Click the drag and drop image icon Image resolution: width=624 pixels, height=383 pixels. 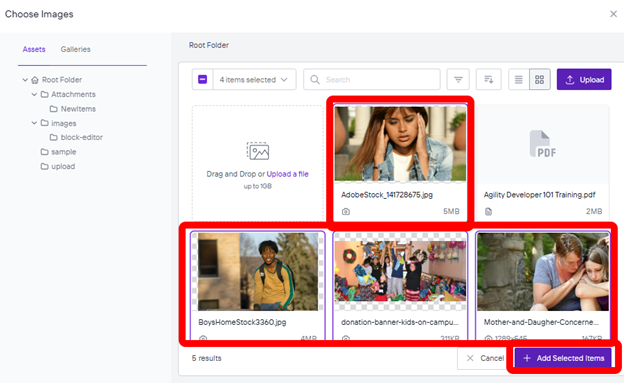pos(258,151)
